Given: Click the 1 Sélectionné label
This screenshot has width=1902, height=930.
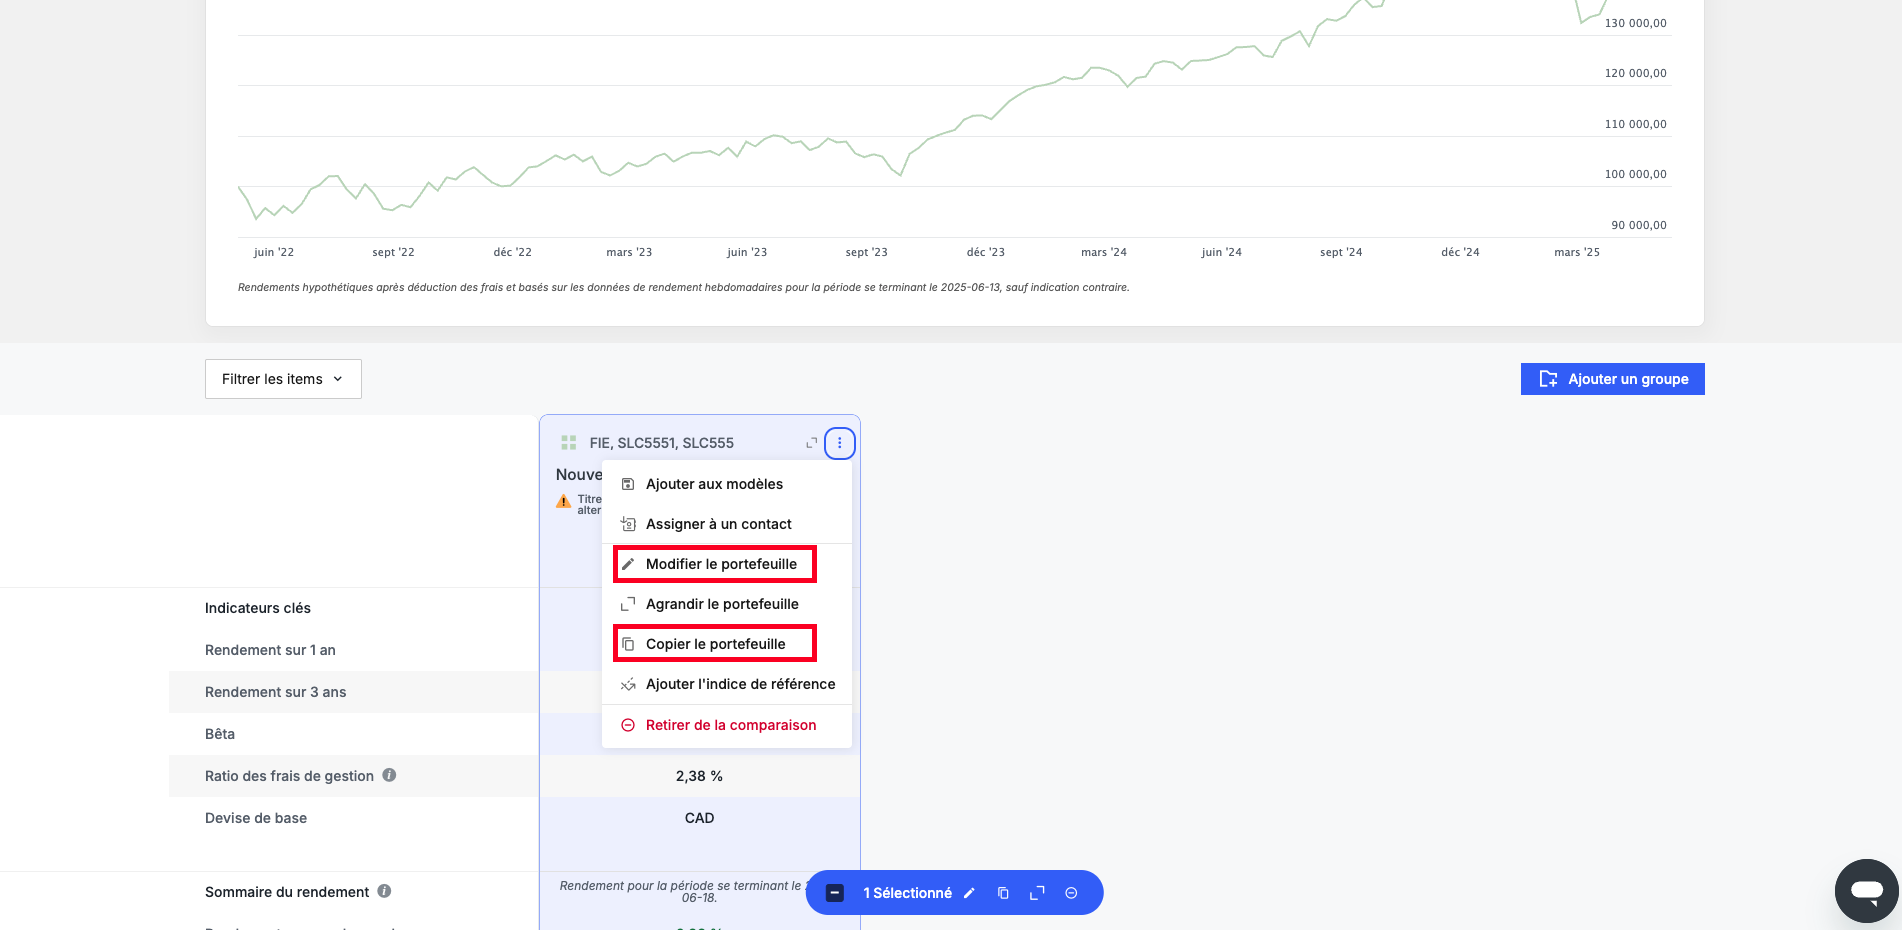Looking at the screenshot, I should pos(908,893).
